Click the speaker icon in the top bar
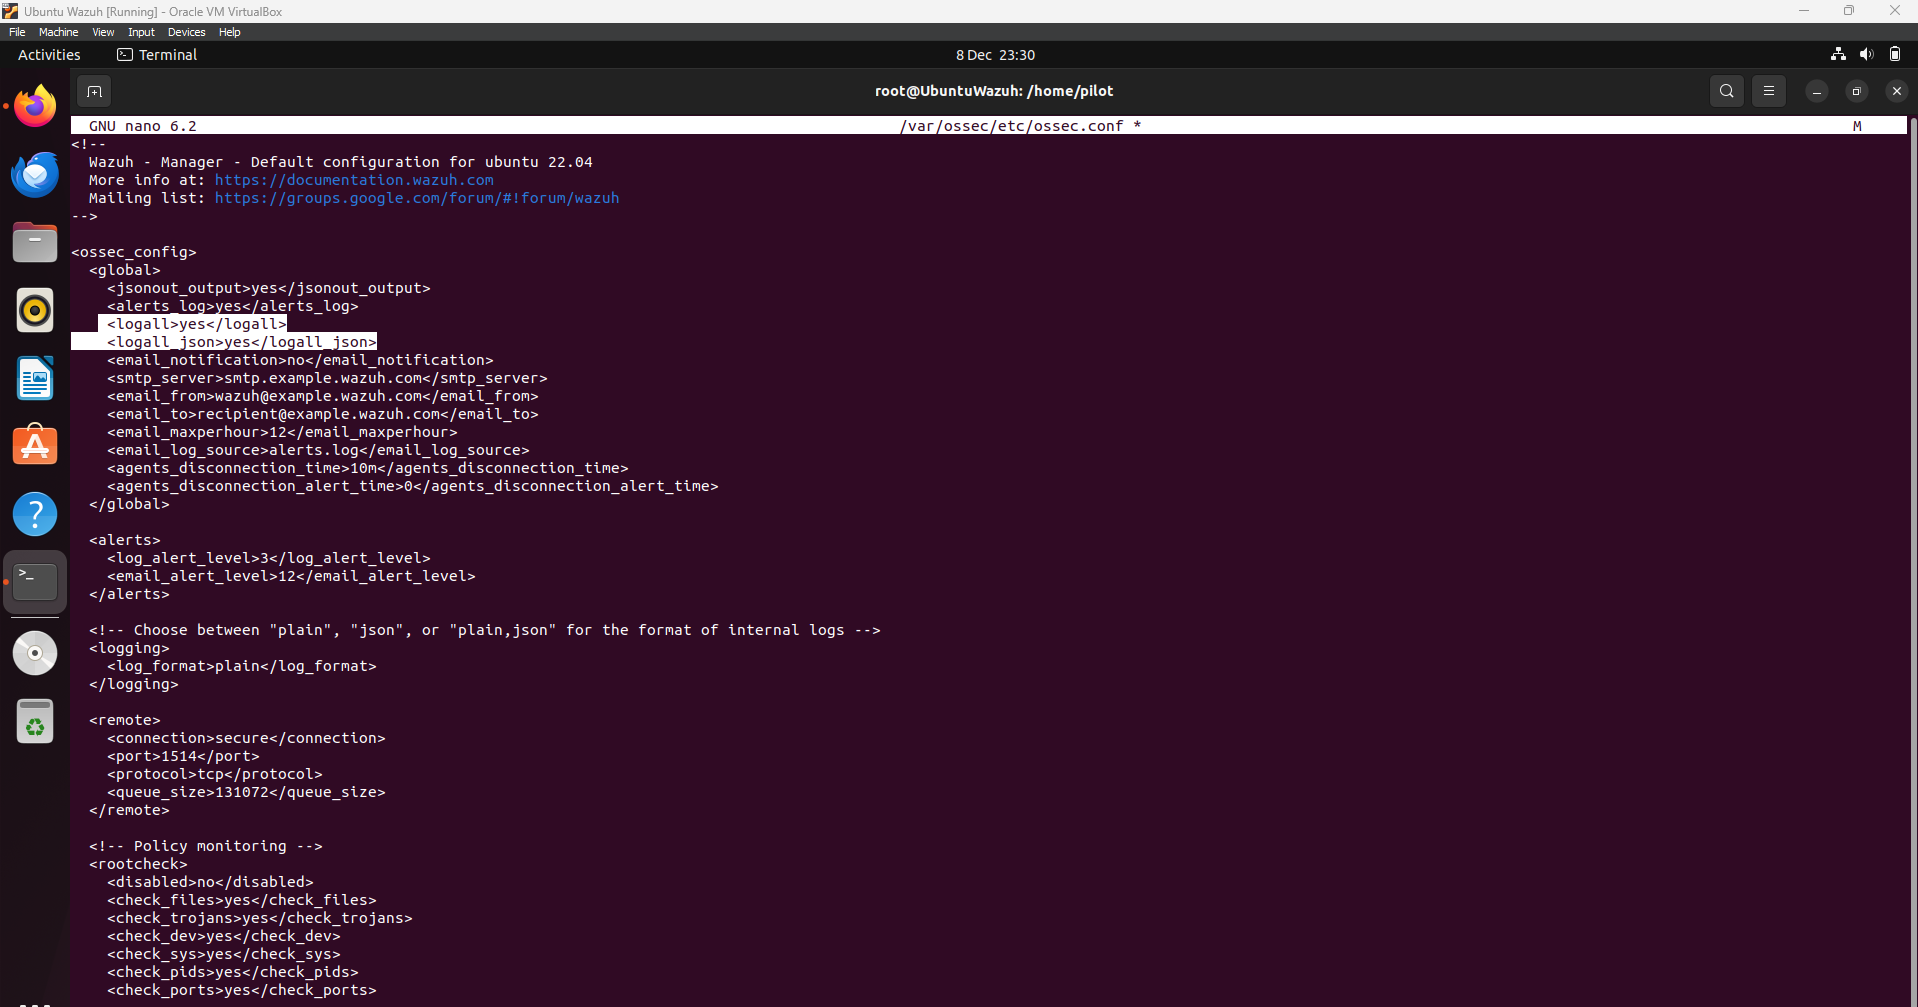The height and width of the screenshot is (1007, 1918). (x=1866, y=54)
